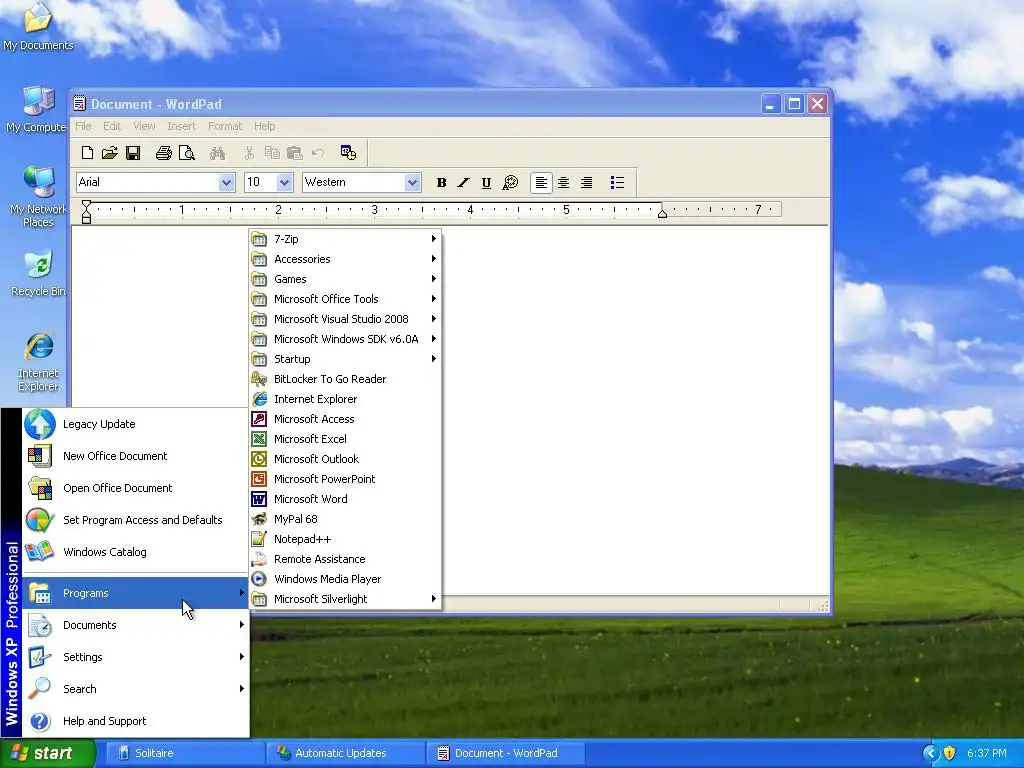Click the Copy icon in WordPad toolbar
Screen dimensions: 1024x768
[272, 153]
